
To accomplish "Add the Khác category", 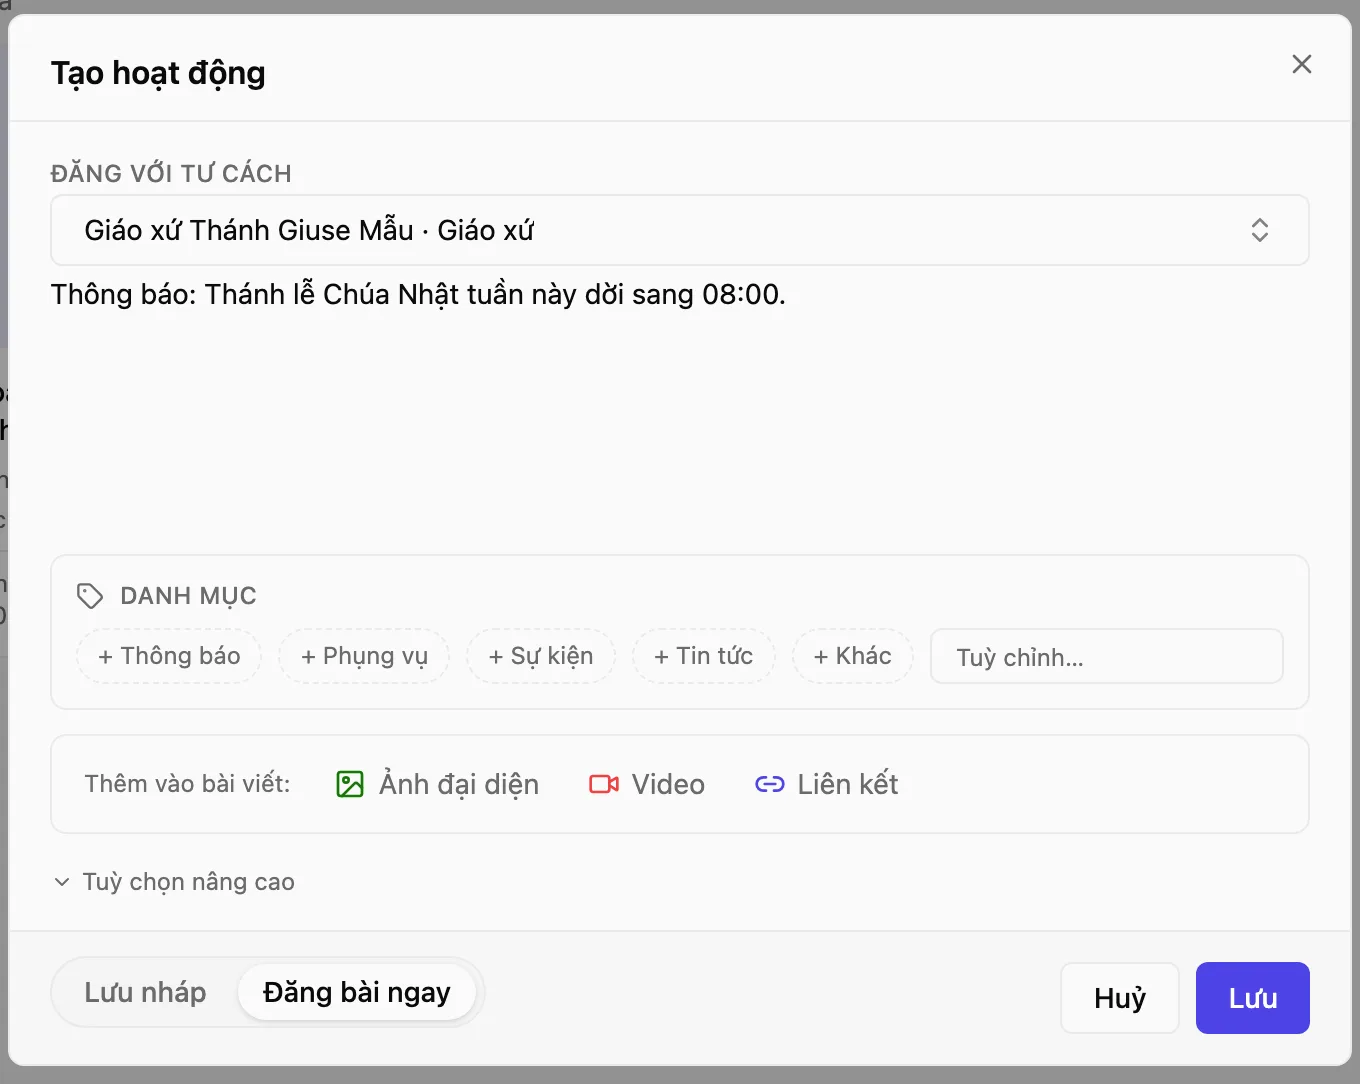I will (x=852, y=656).
